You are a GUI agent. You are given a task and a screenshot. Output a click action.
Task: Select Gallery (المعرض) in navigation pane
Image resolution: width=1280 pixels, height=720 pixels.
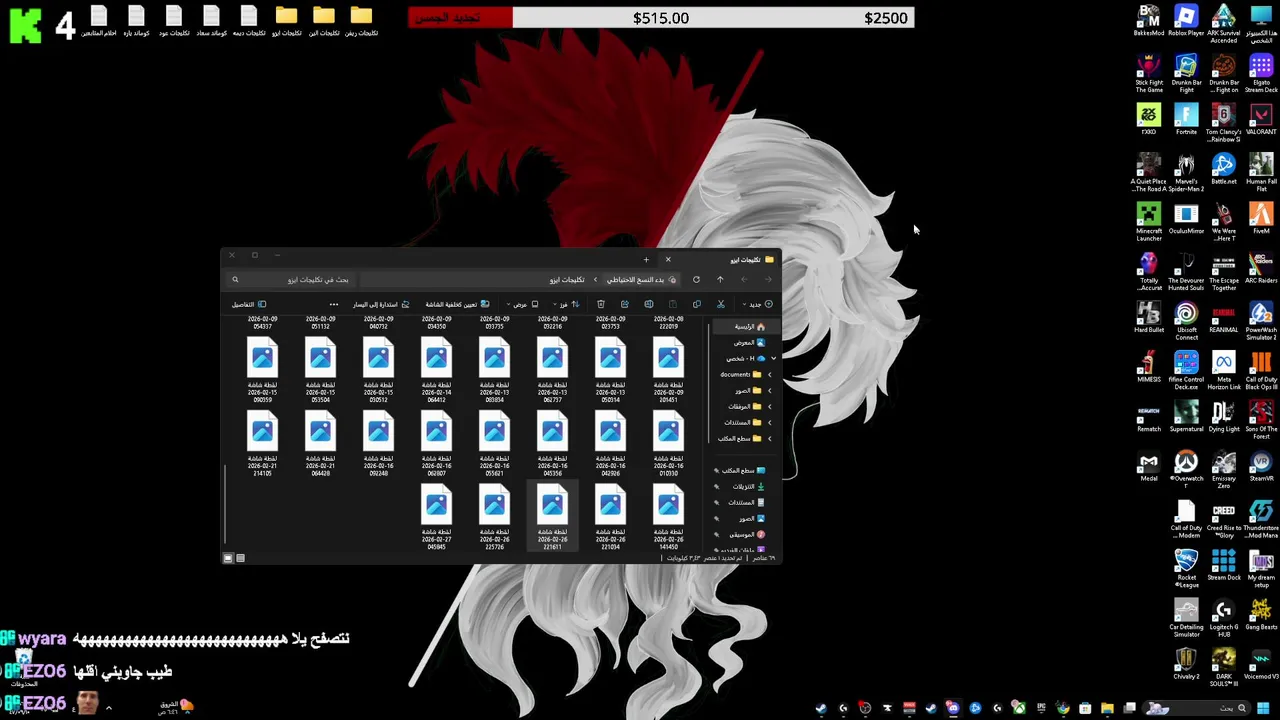pyautogui.click(x=749, y=343)
